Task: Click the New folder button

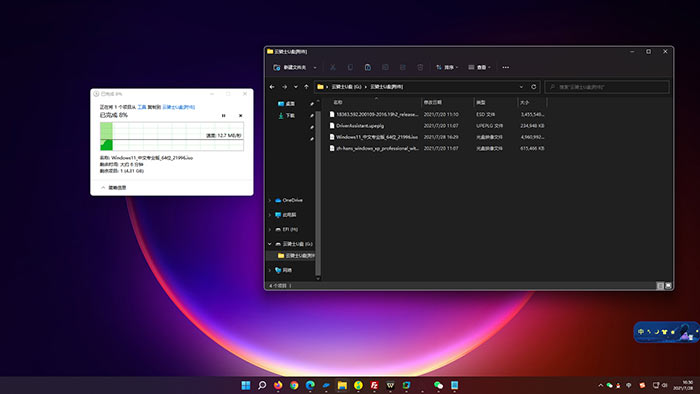Action: (x=290, y=67)
